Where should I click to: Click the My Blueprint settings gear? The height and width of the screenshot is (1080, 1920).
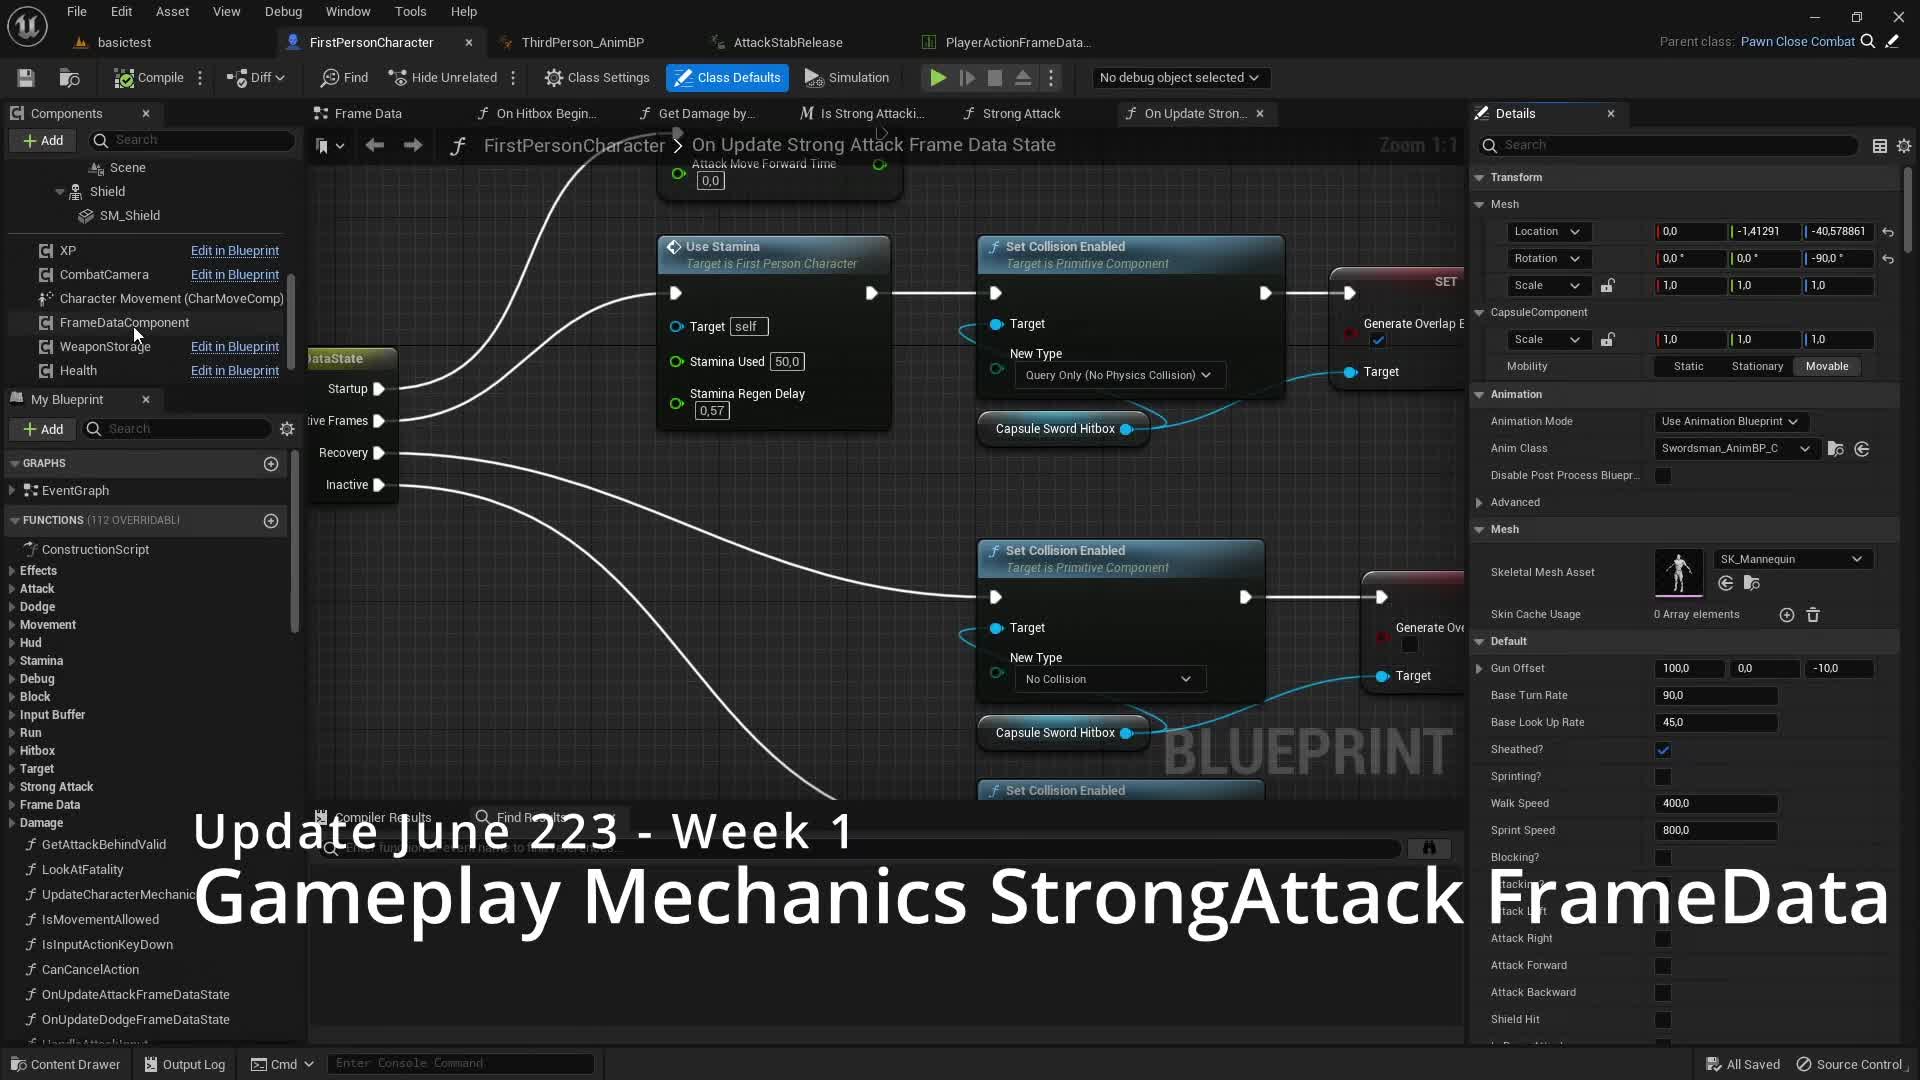[287, 429]
